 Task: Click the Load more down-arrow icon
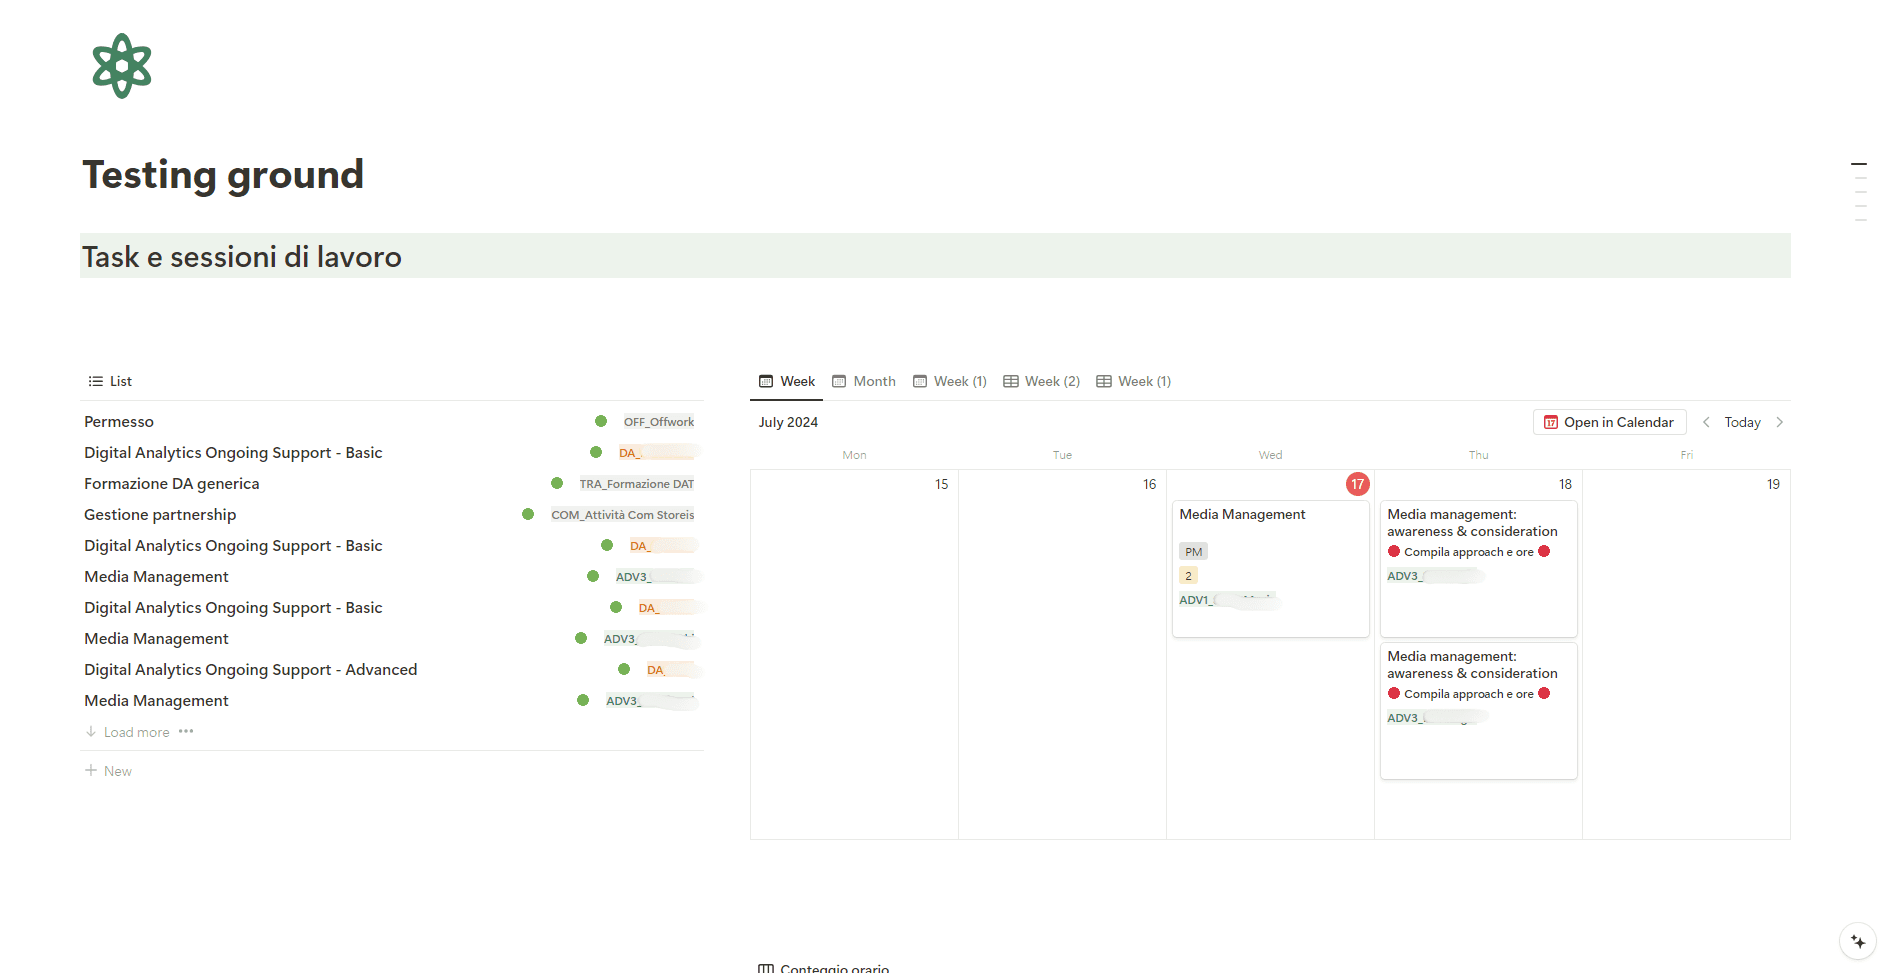coord(91,732)
